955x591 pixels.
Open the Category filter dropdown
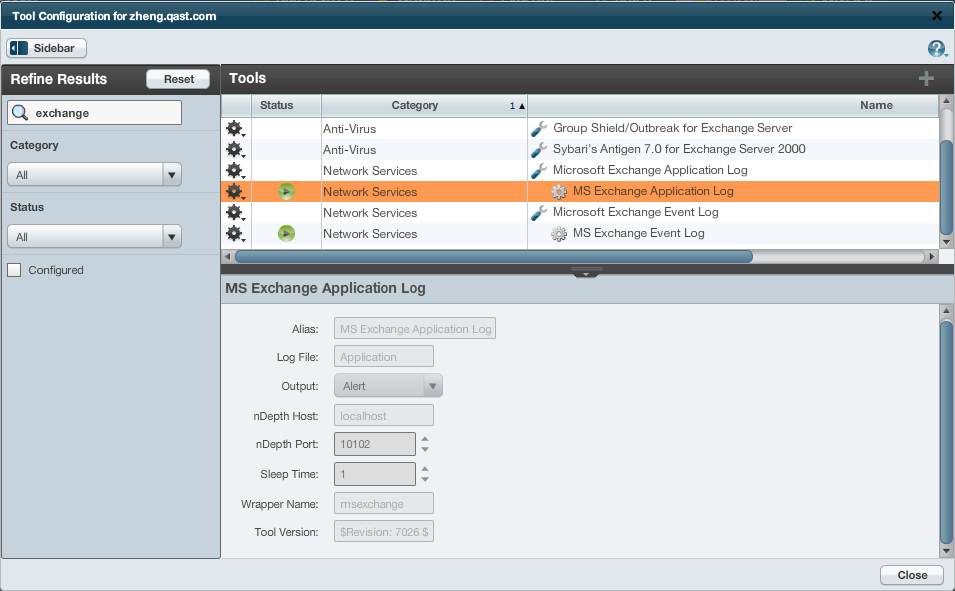coord(94,175)
